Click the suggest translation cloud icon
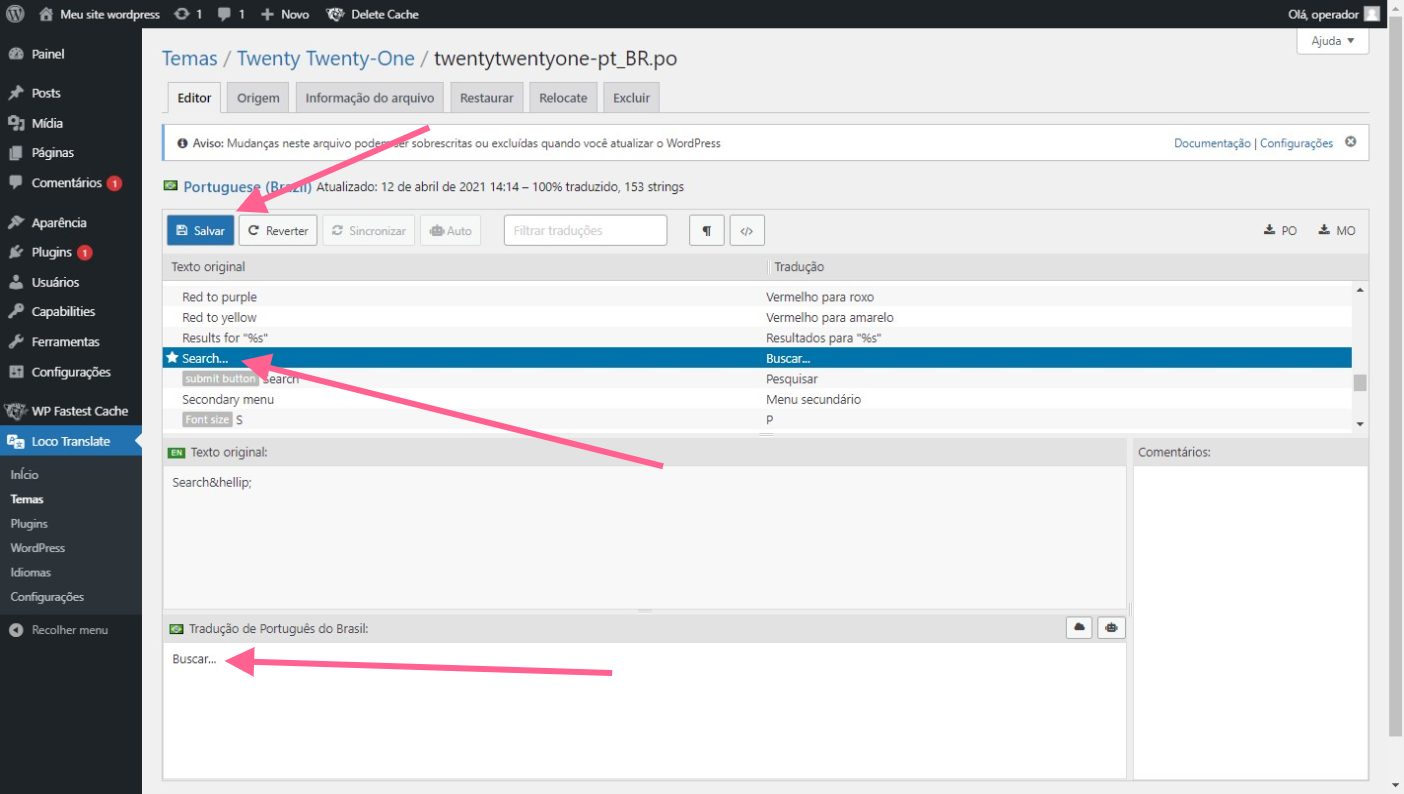The height and width of the screenshot is (794, 1404). coord(1079,628)
